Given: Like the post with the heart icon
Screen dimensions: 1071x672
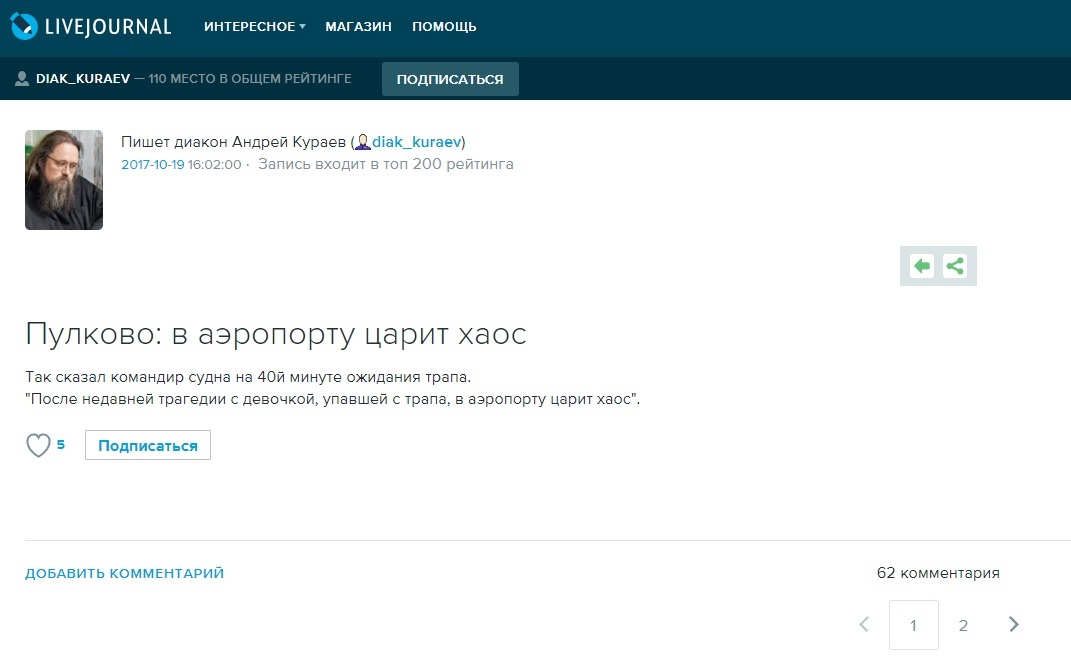Looking at the screenshot, I should click(x=38, y=445).
